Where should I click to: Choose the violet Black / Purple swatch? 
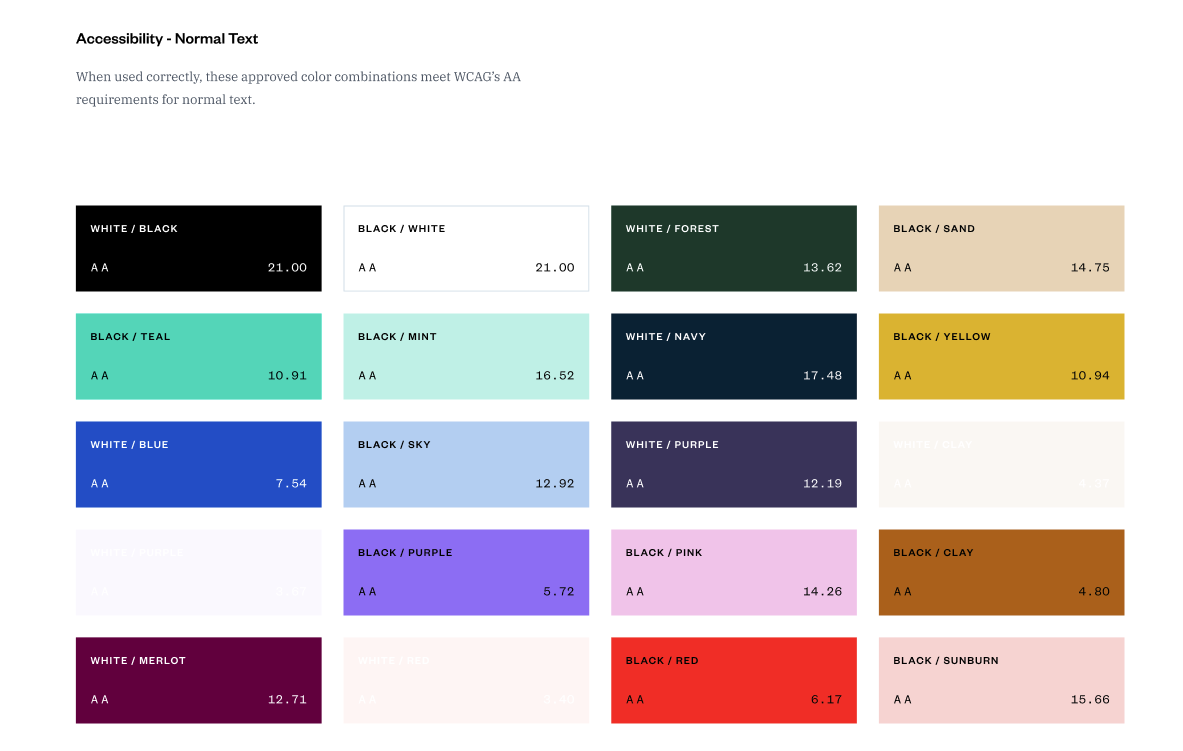[466, 572]
